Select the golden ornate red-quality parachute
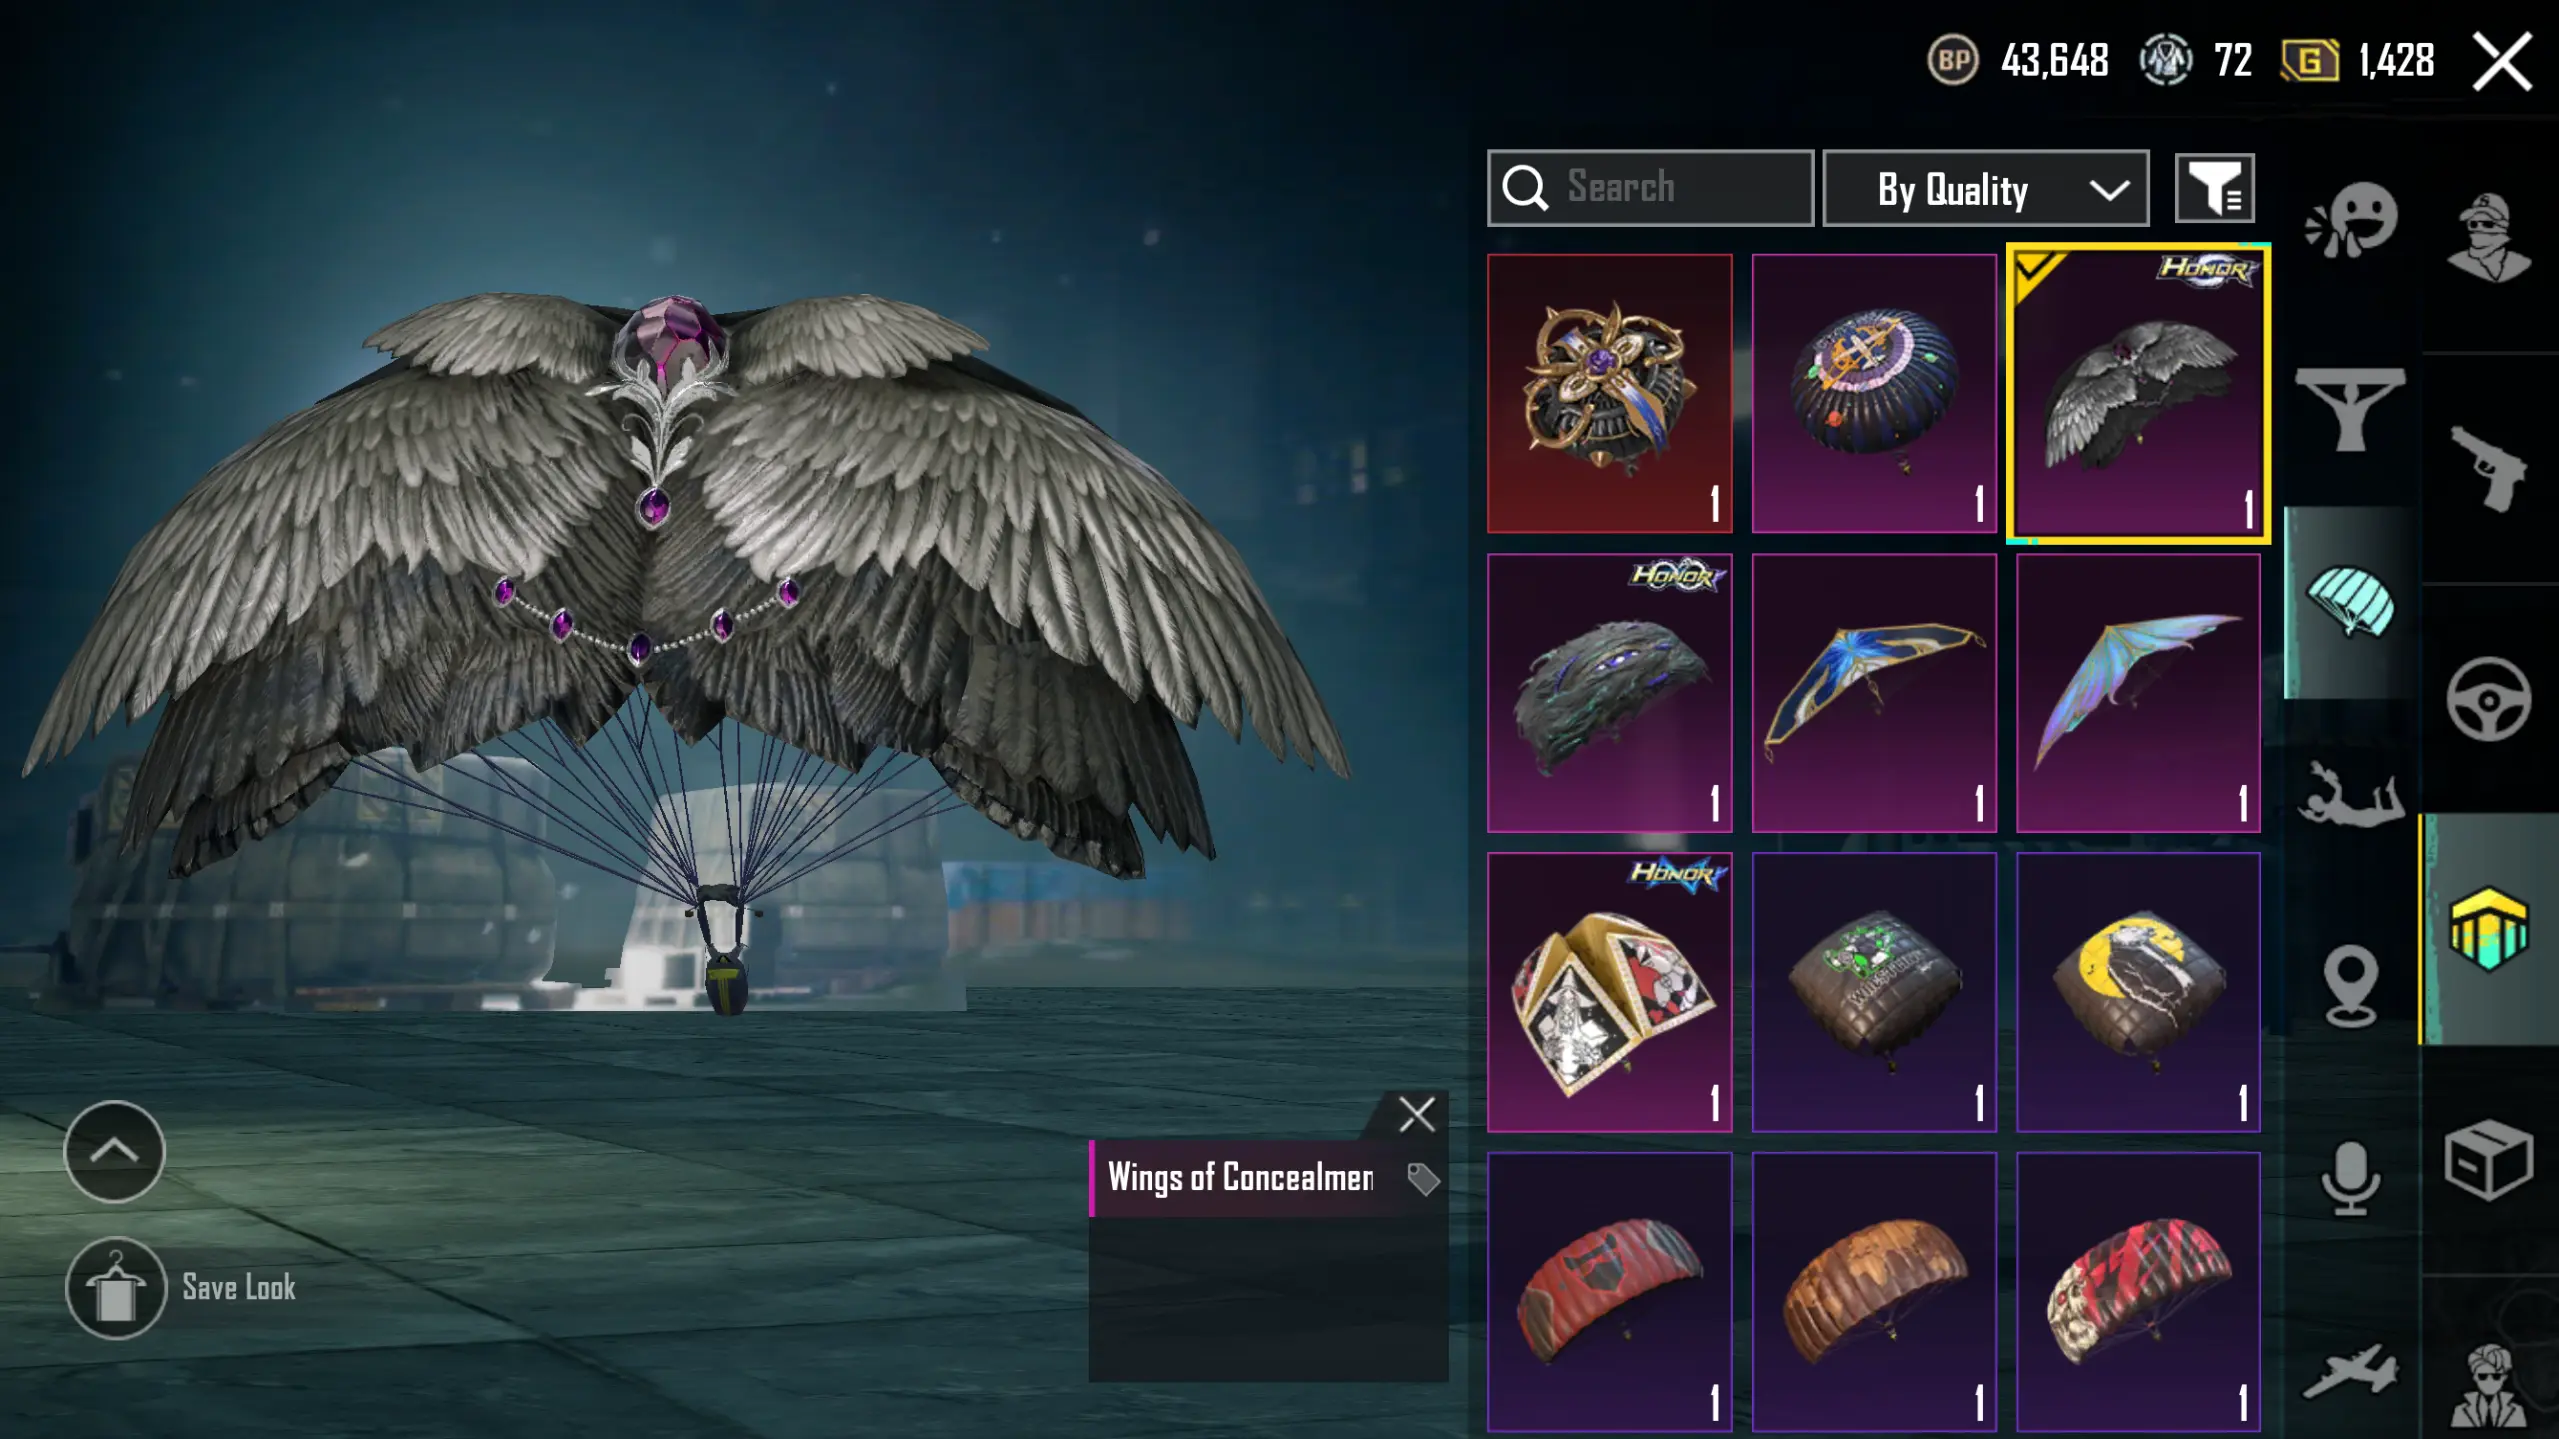Viewport: 2559px width, 1439px height. pos(1609,393)
